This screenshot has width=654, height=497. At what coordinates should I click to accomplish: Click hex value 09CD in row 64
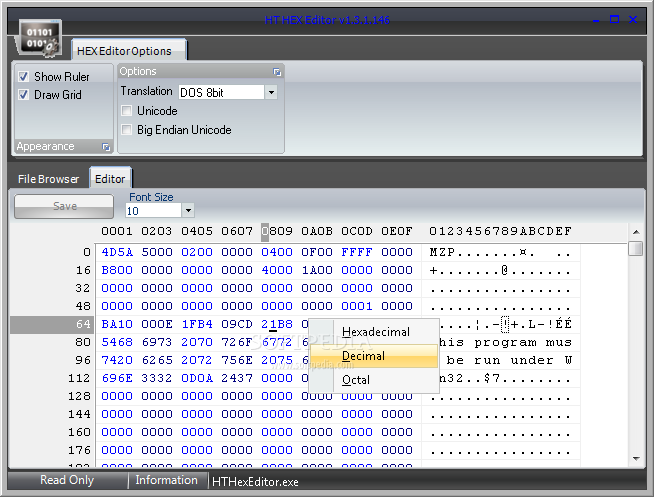237,324
